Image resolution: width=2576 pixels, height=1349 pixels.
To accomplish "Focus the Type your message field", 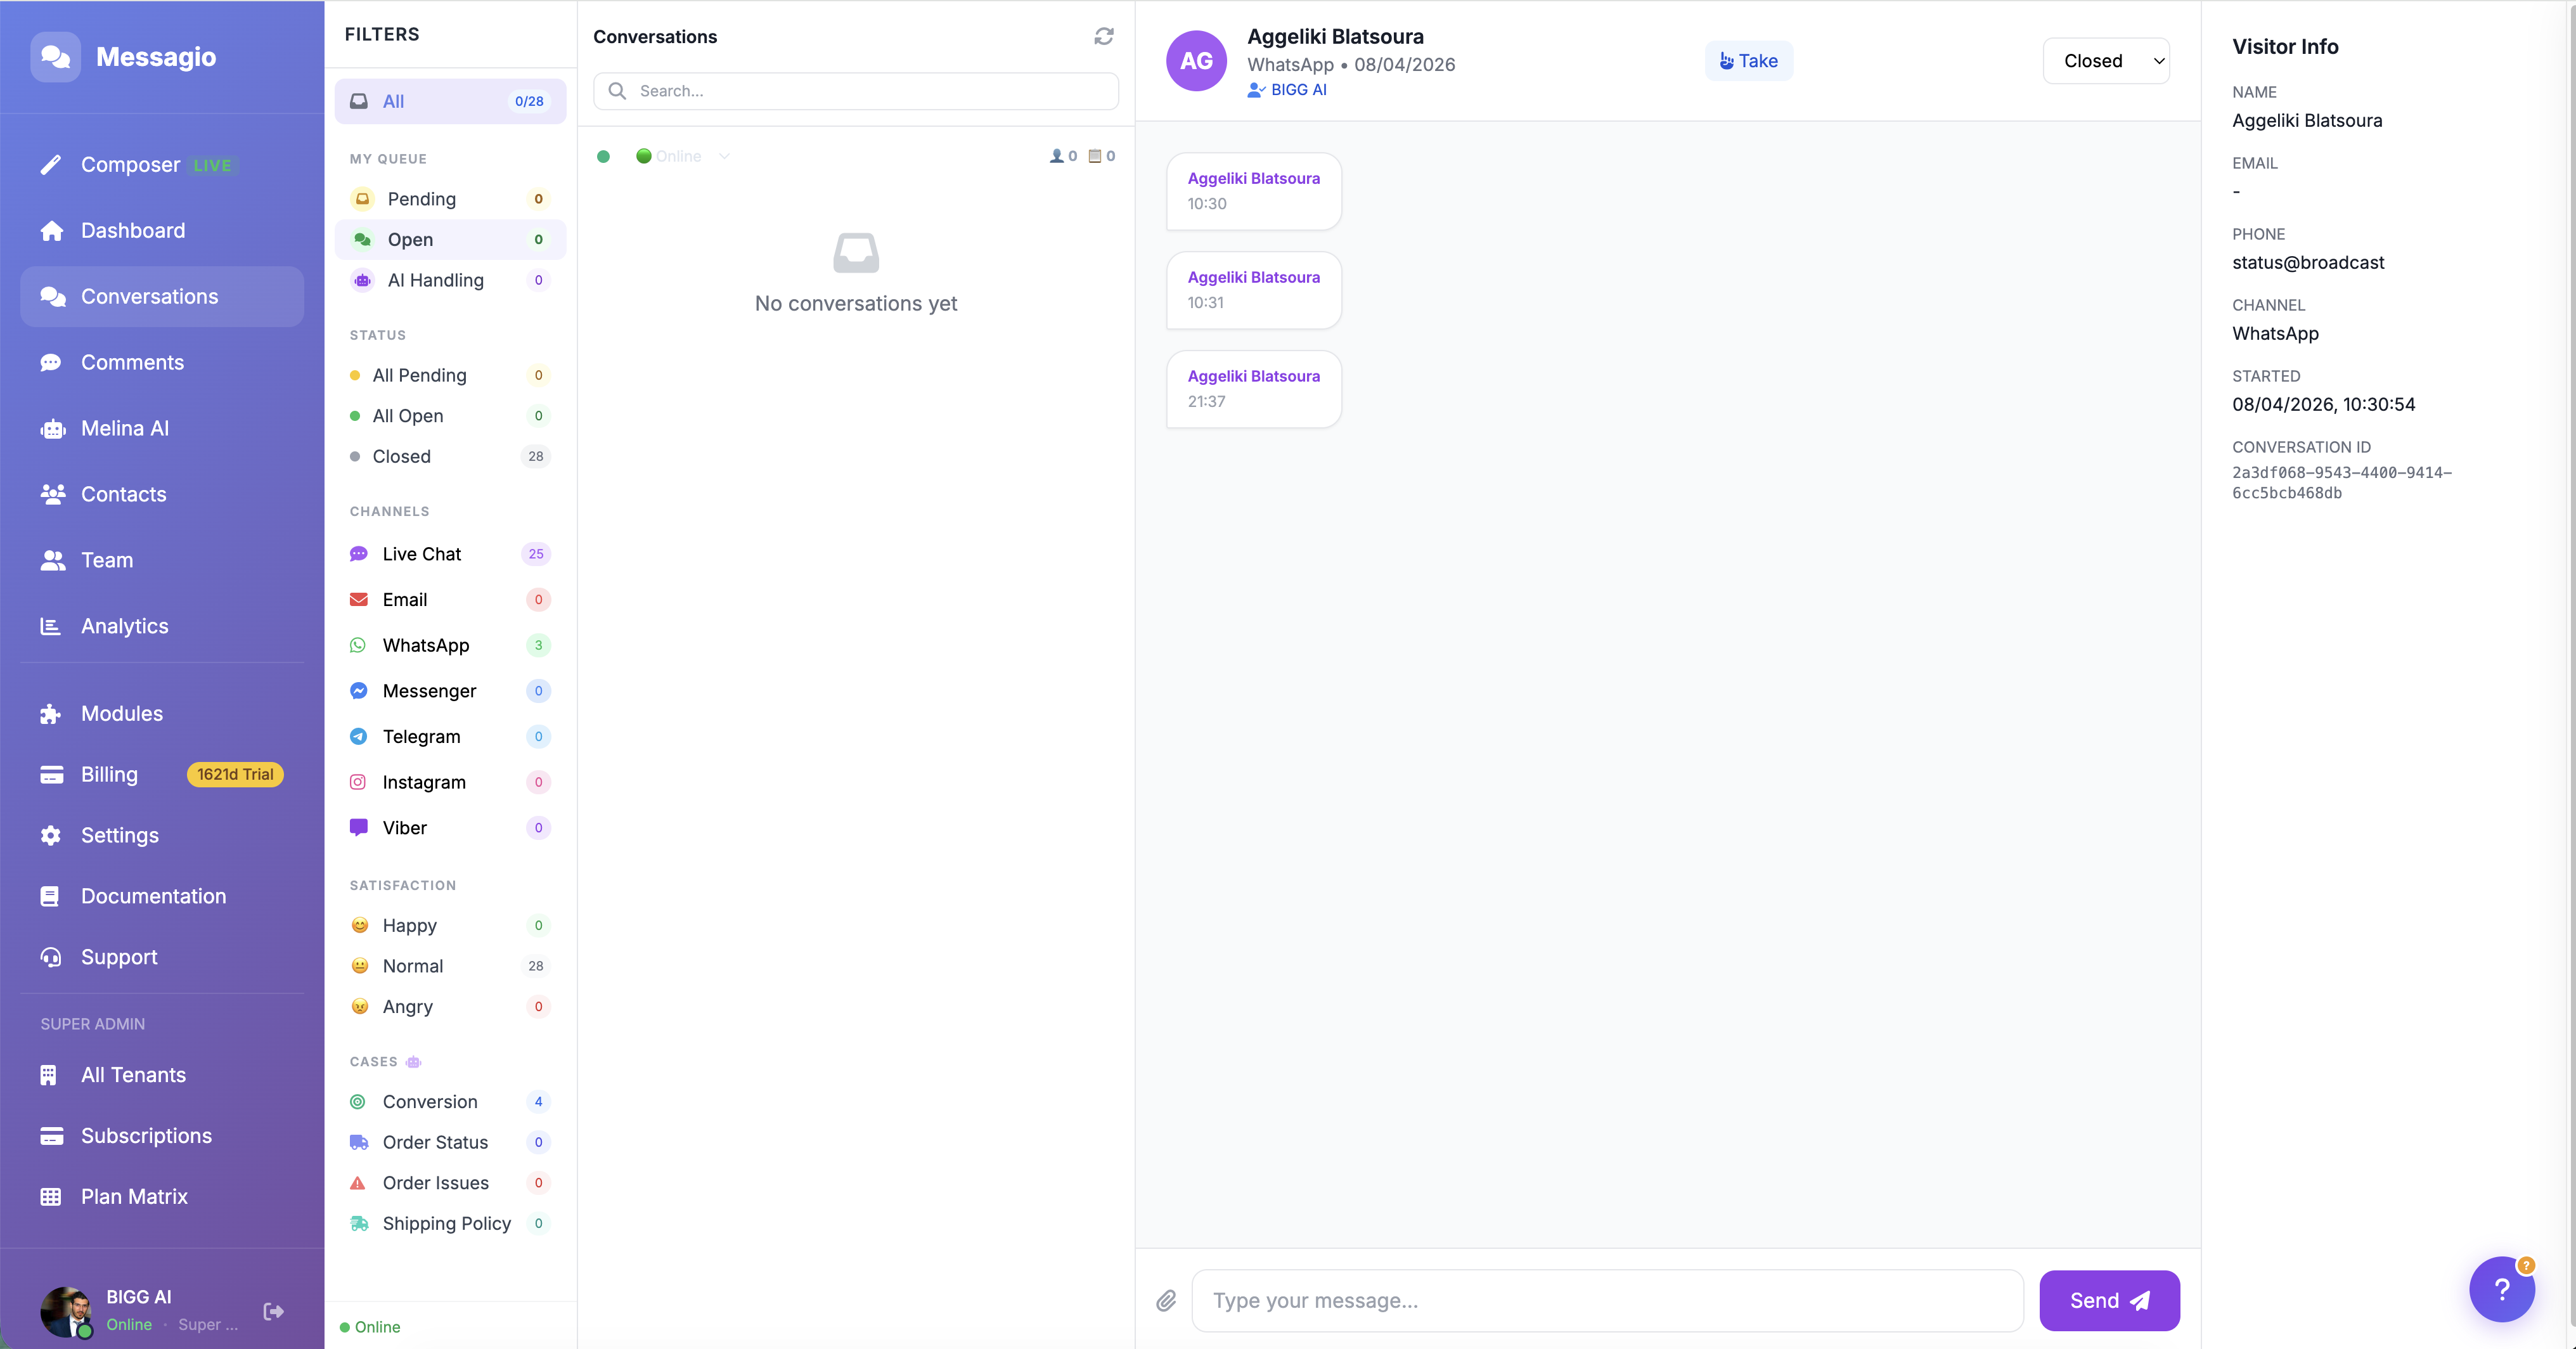I will point(1607,1300).
